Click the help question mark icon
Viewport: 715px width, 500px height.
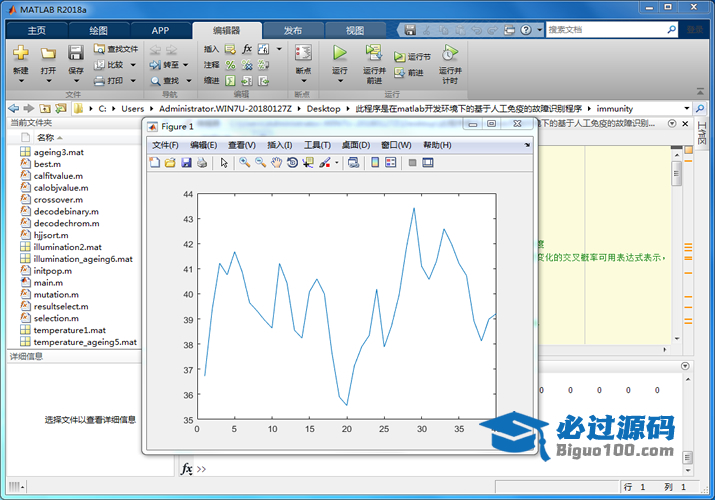(x=526, y=30)
